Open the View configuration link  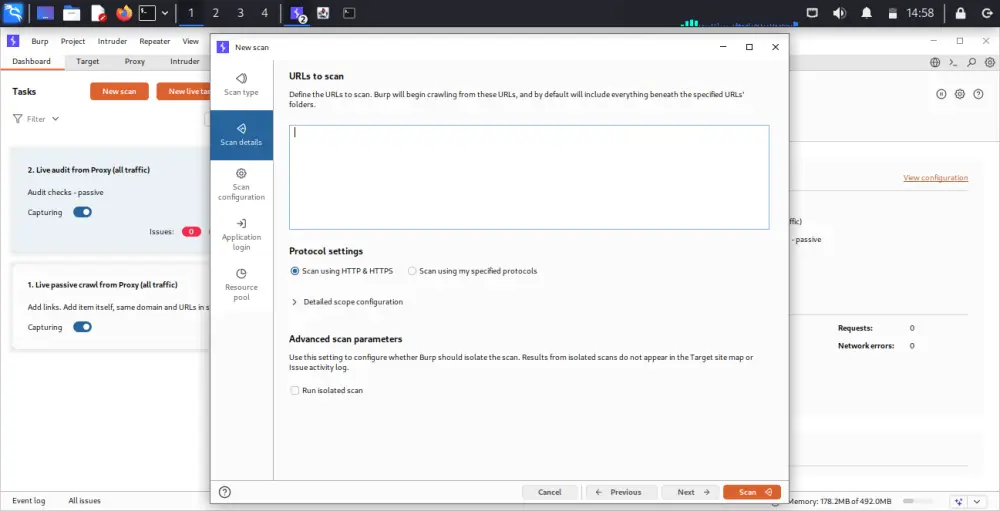[x=936, y=177]
